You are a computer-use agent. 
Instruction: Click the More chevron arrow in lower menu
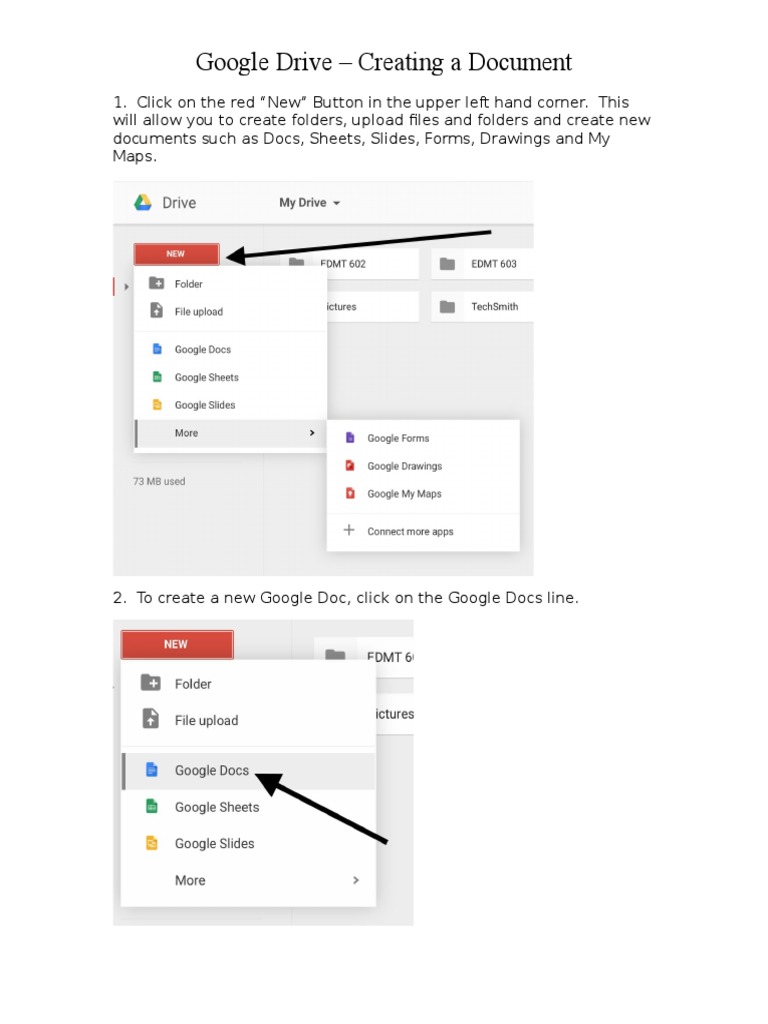pos(356,880)
